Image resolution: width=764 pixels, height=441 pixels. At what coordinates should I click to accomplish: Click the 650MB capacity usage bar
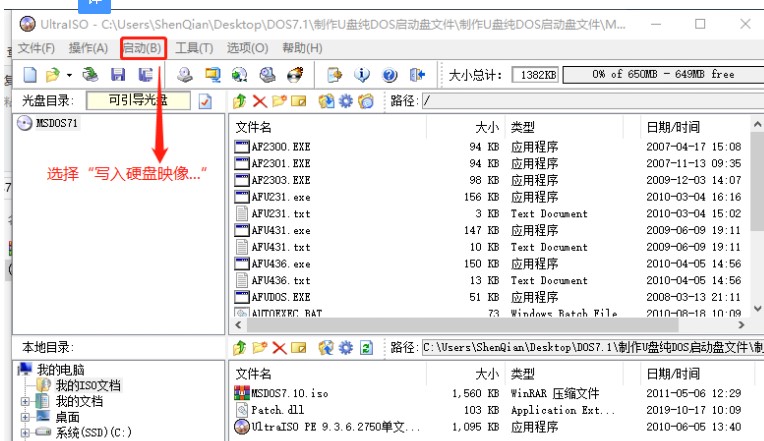click(x=663, y=75)
